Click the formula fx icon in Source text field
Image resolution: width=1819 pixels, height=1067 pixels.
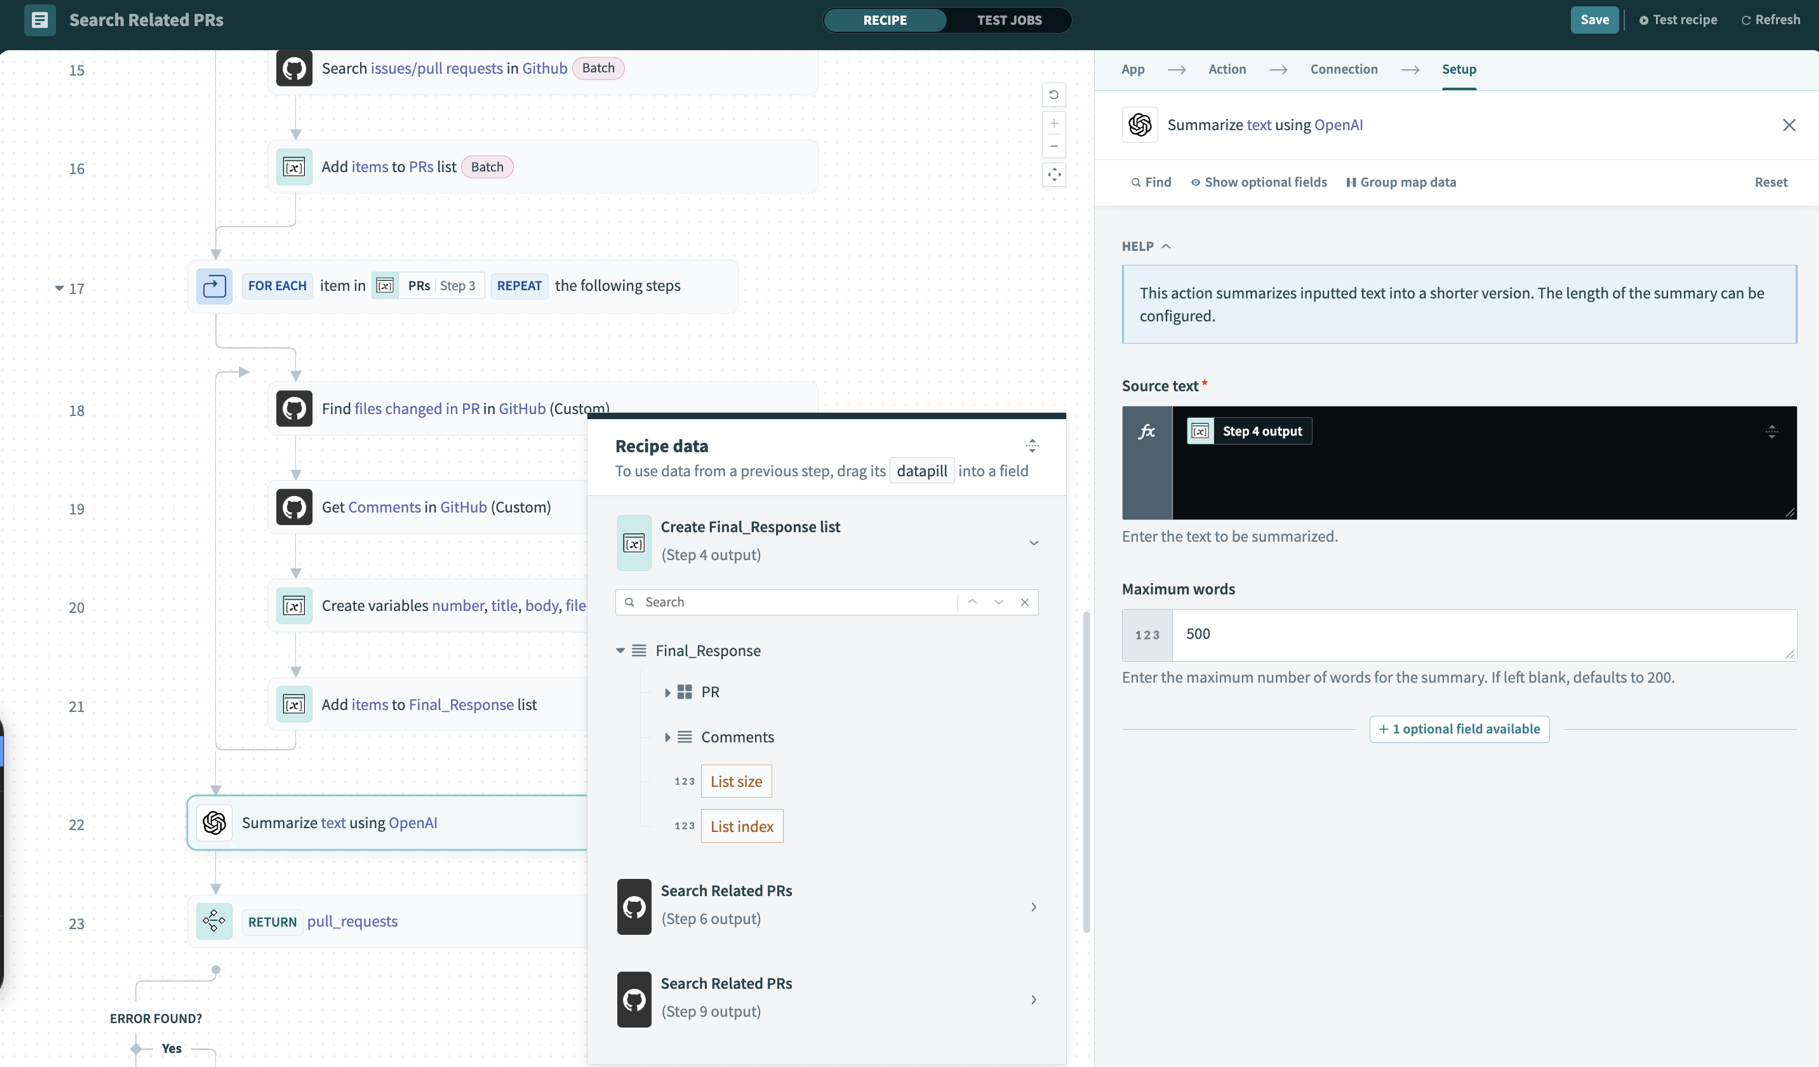1146,431
